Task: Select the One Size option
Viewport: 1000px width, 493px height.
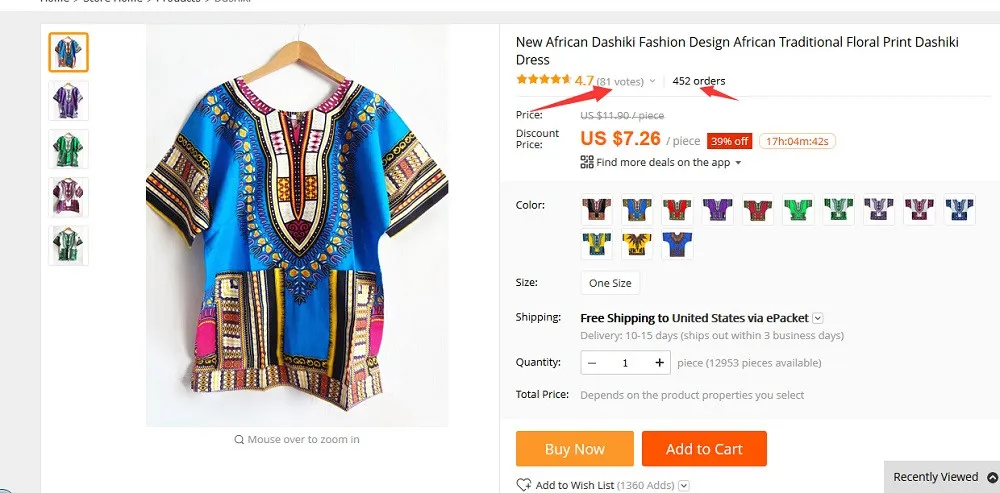Action: 610,283
